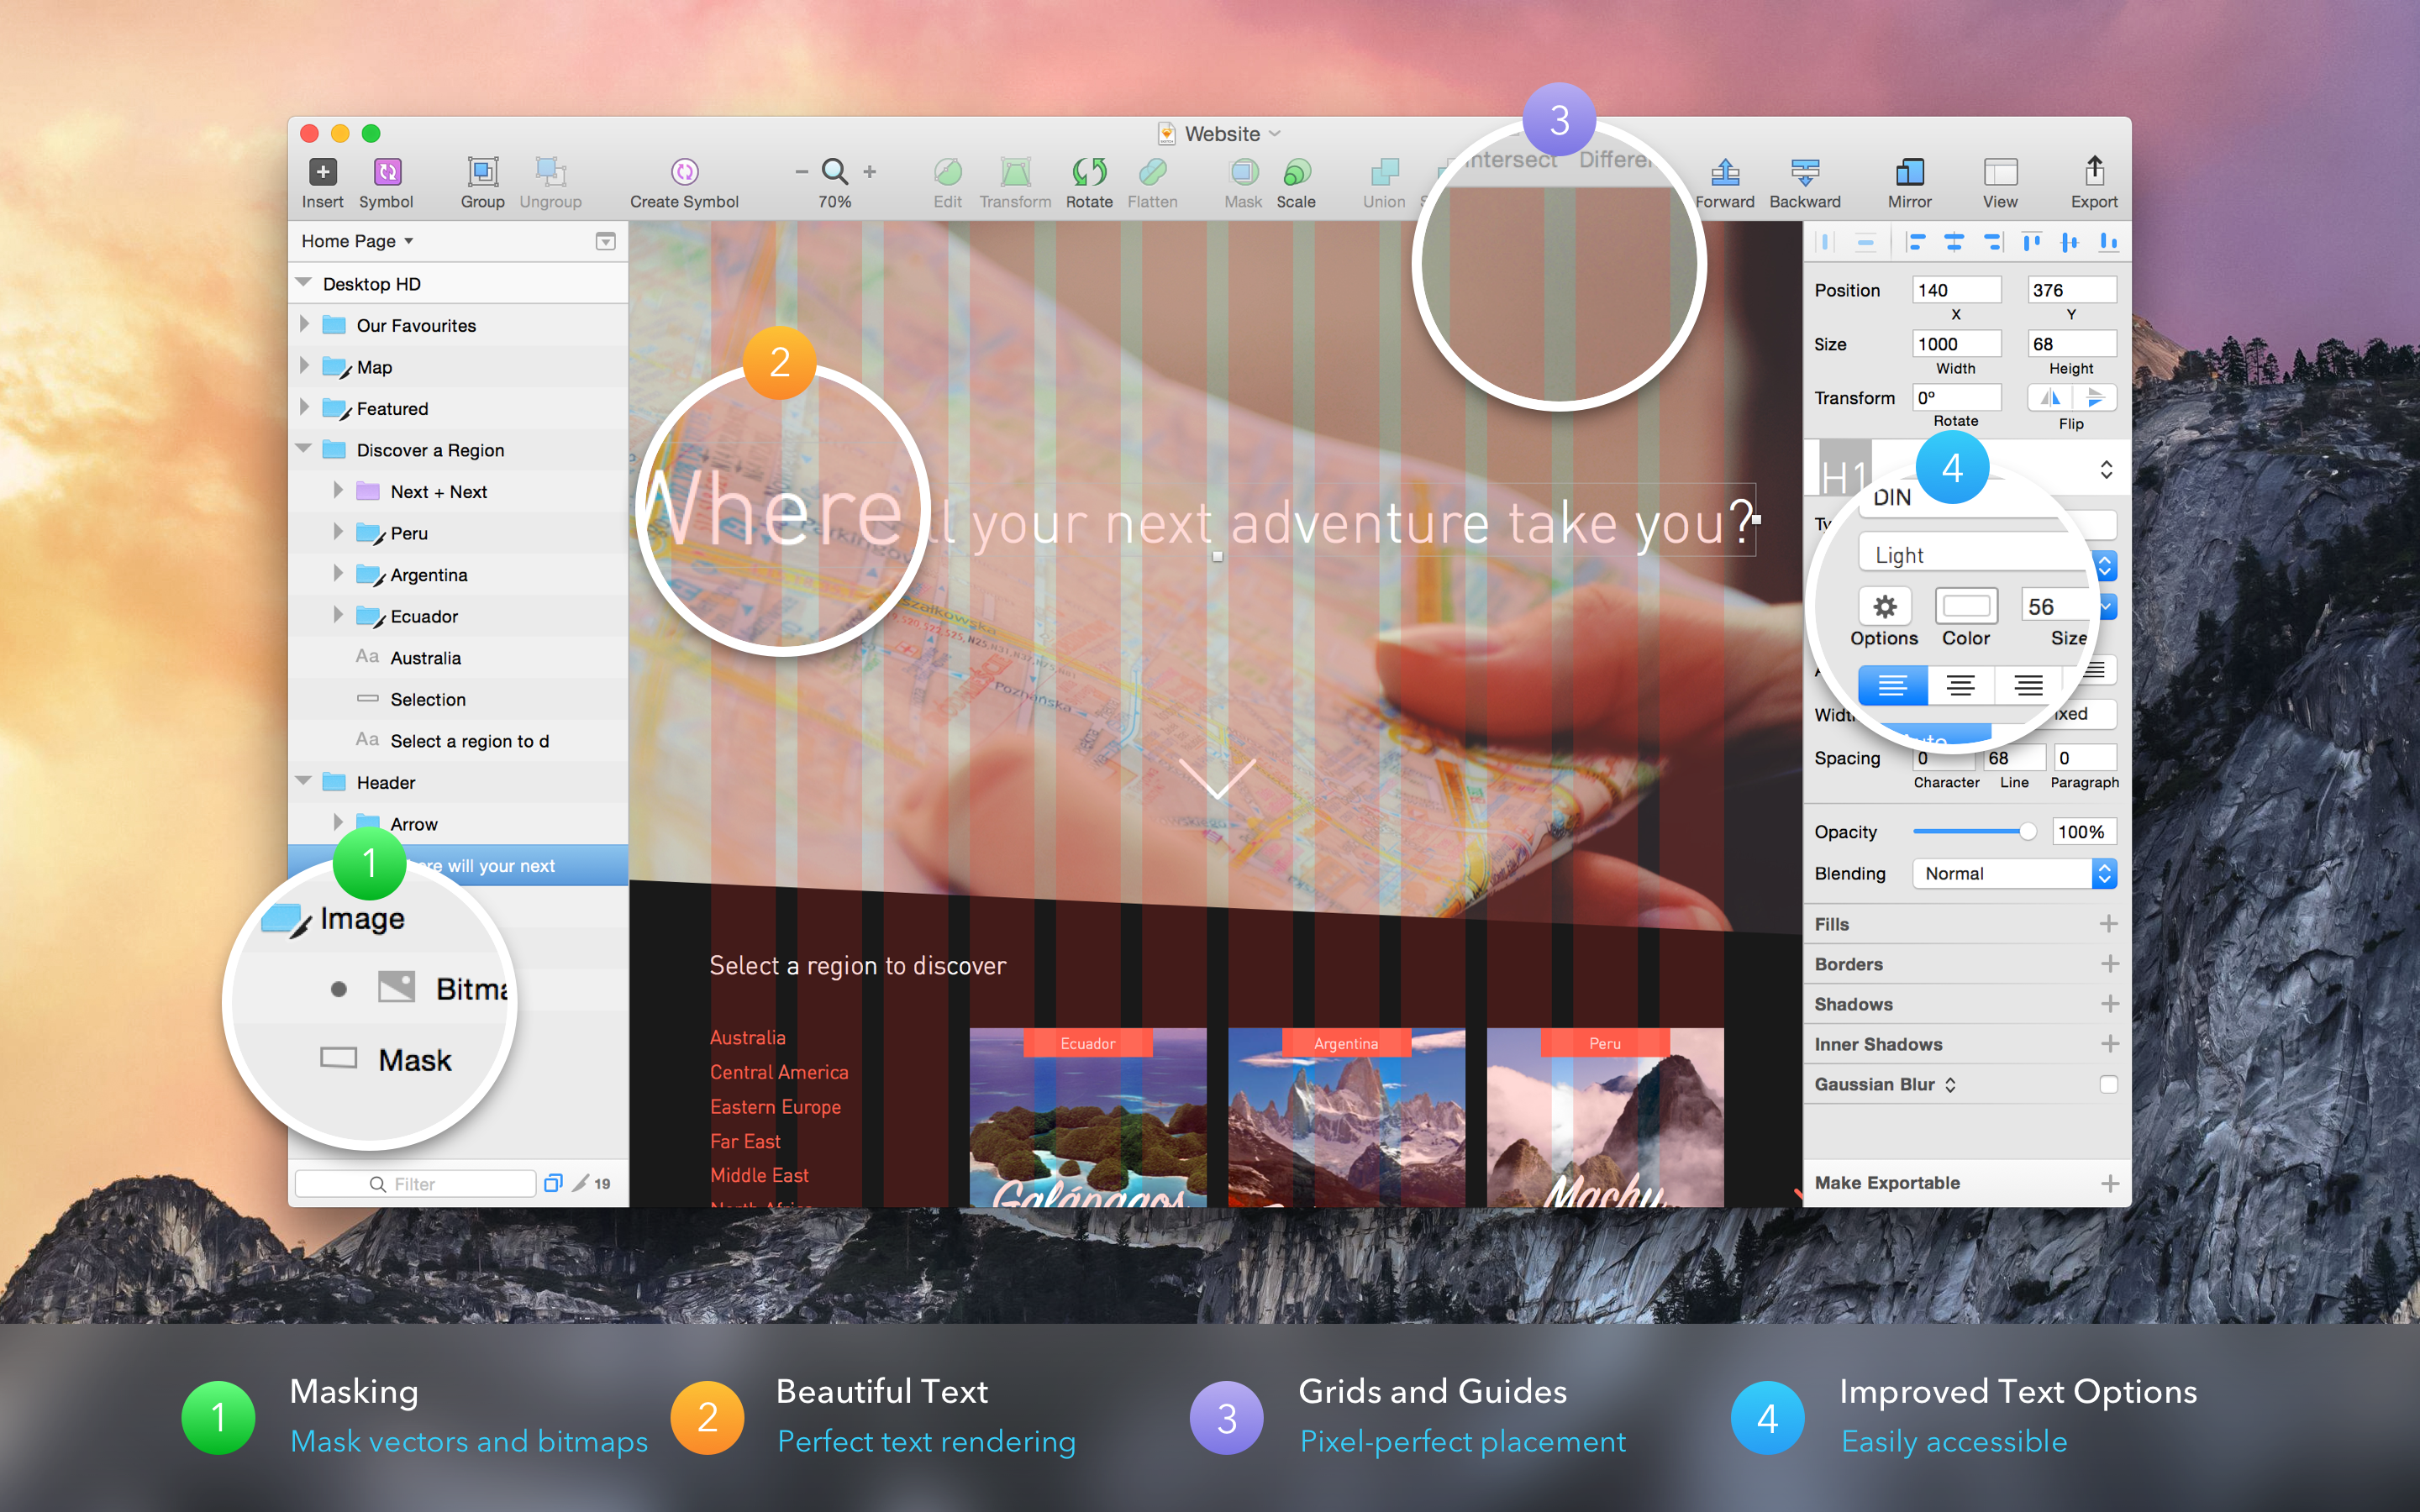
Task: Set text alignment to left
Action: point(1892,685)
